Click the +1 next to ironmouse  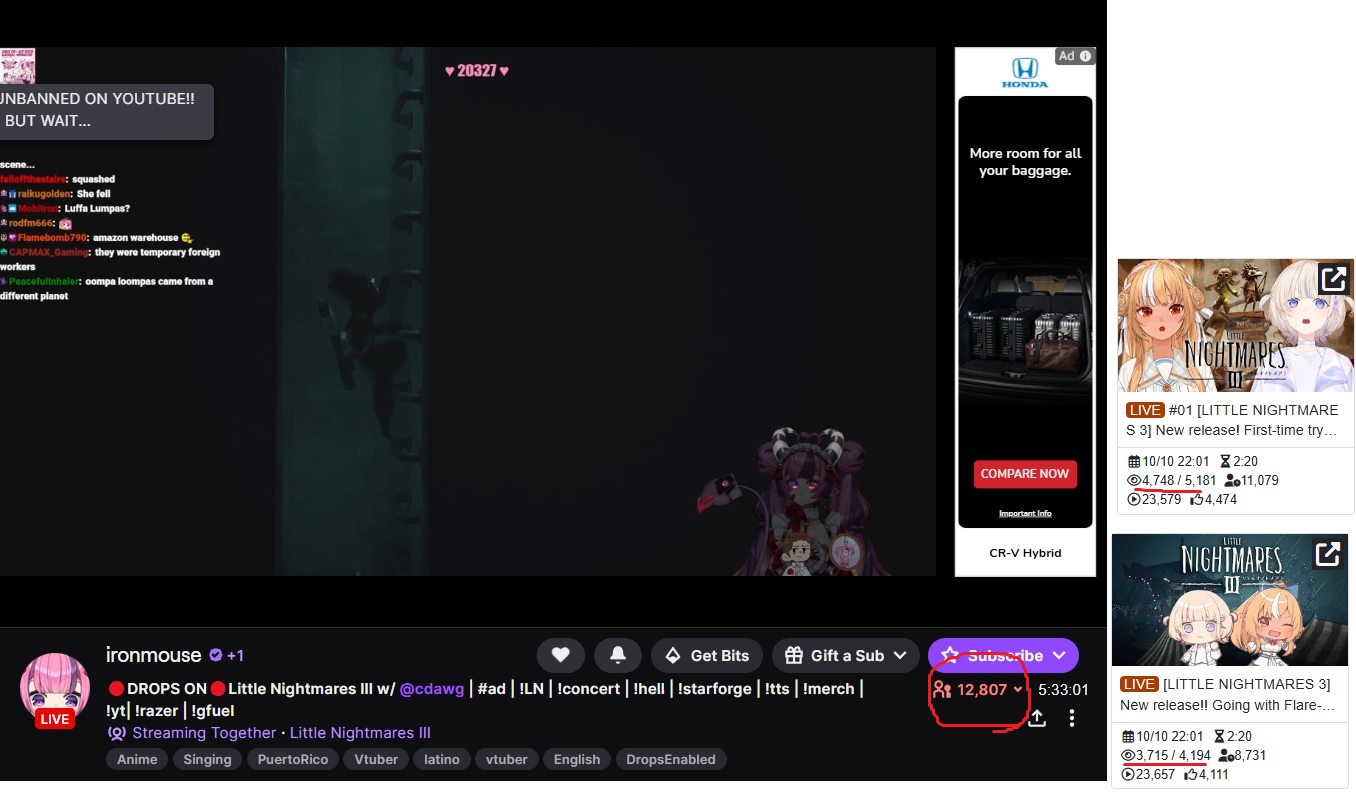pos(235,655)
